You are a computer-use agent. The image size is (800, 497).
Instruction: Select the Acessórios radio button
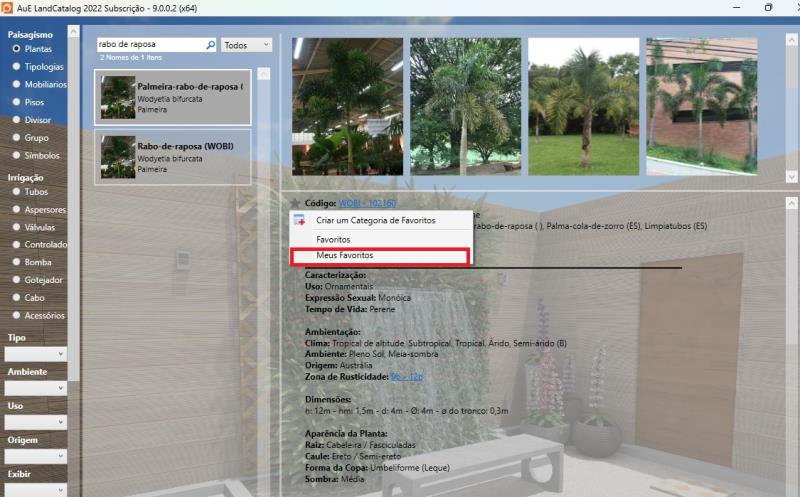(x=16, y=315)
